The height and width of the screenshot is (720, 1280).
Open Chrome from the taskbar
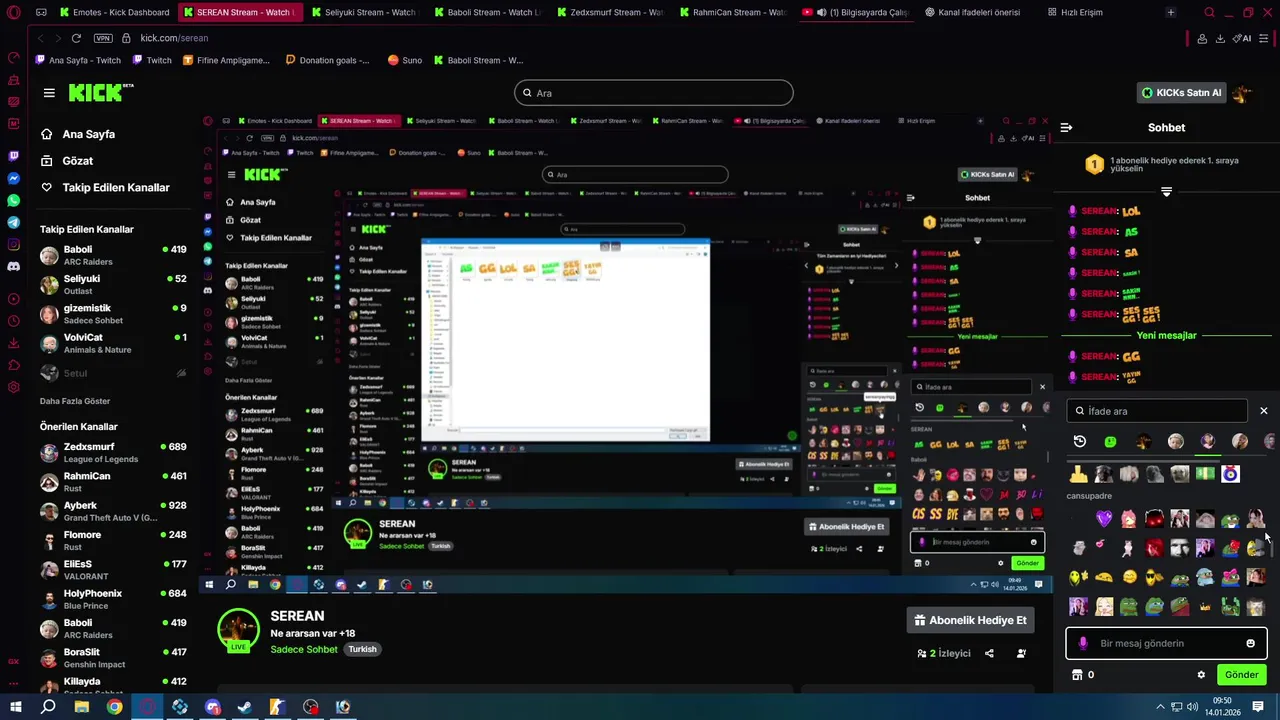click(114, 707)
